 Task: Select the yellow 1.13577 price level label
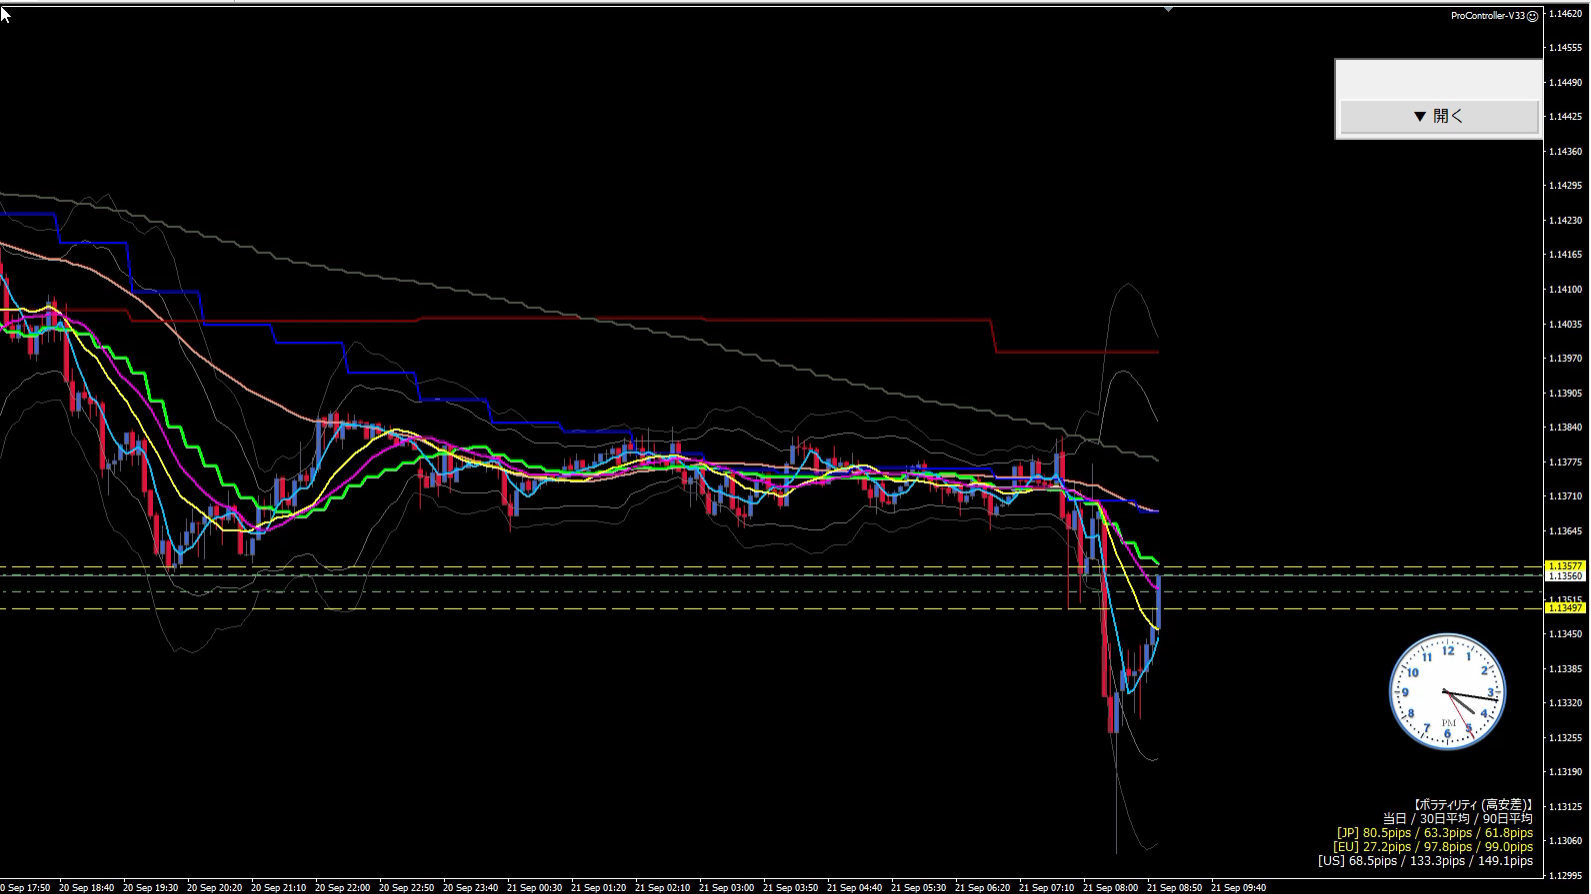(x=1566, y=566)
